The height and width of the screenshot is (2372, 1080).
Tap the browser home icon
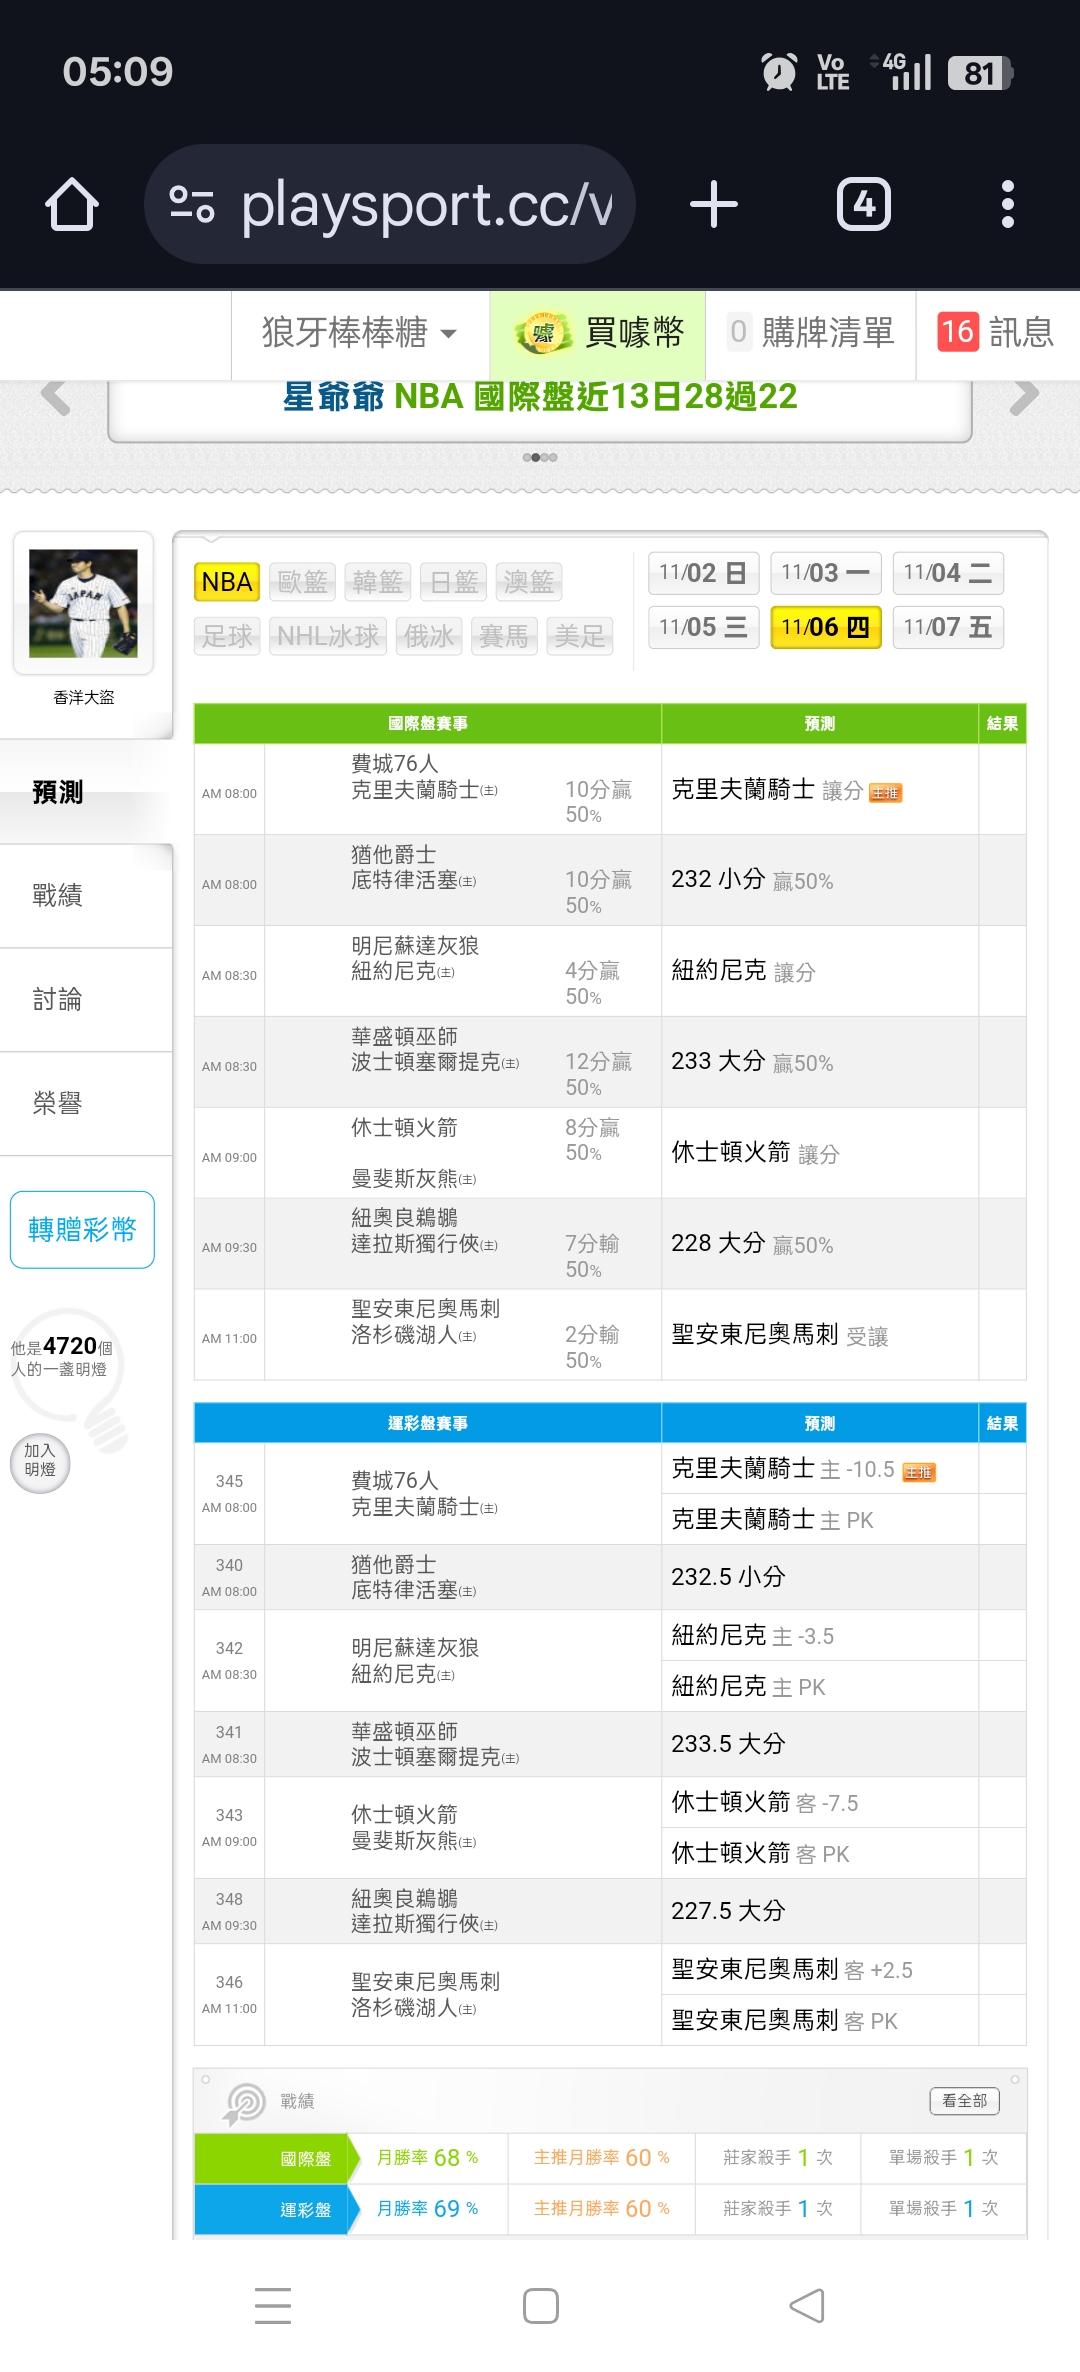tap(72, 205)
